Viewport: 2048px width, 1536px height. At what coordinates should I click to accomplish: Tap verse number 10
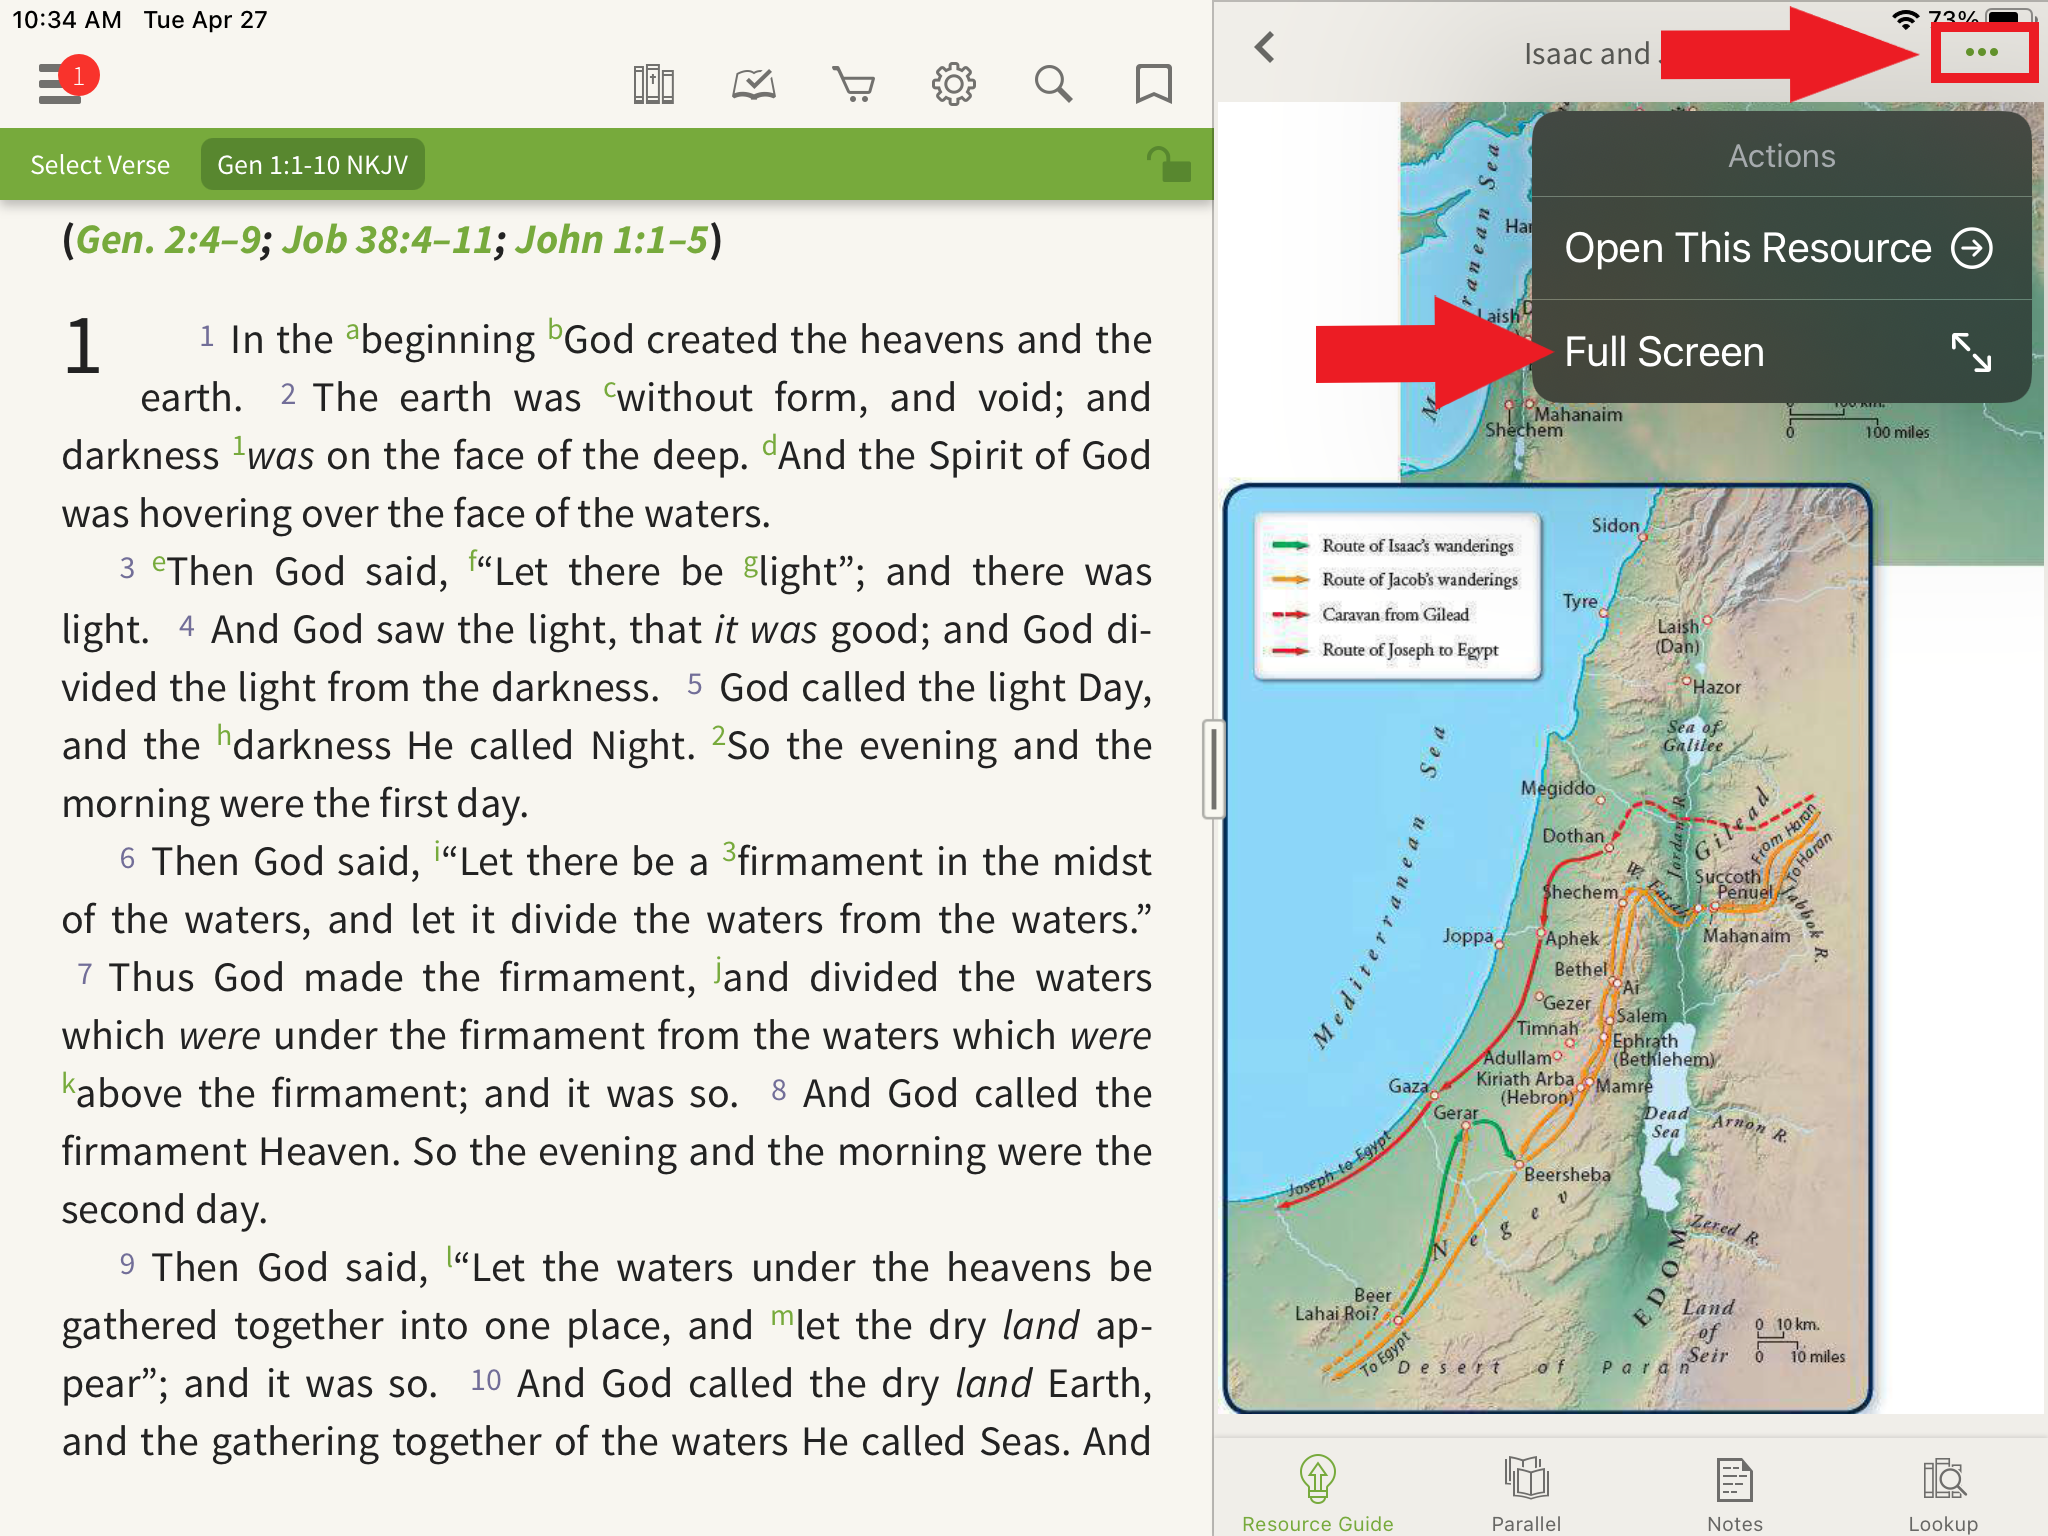[x=486, y=1380]
